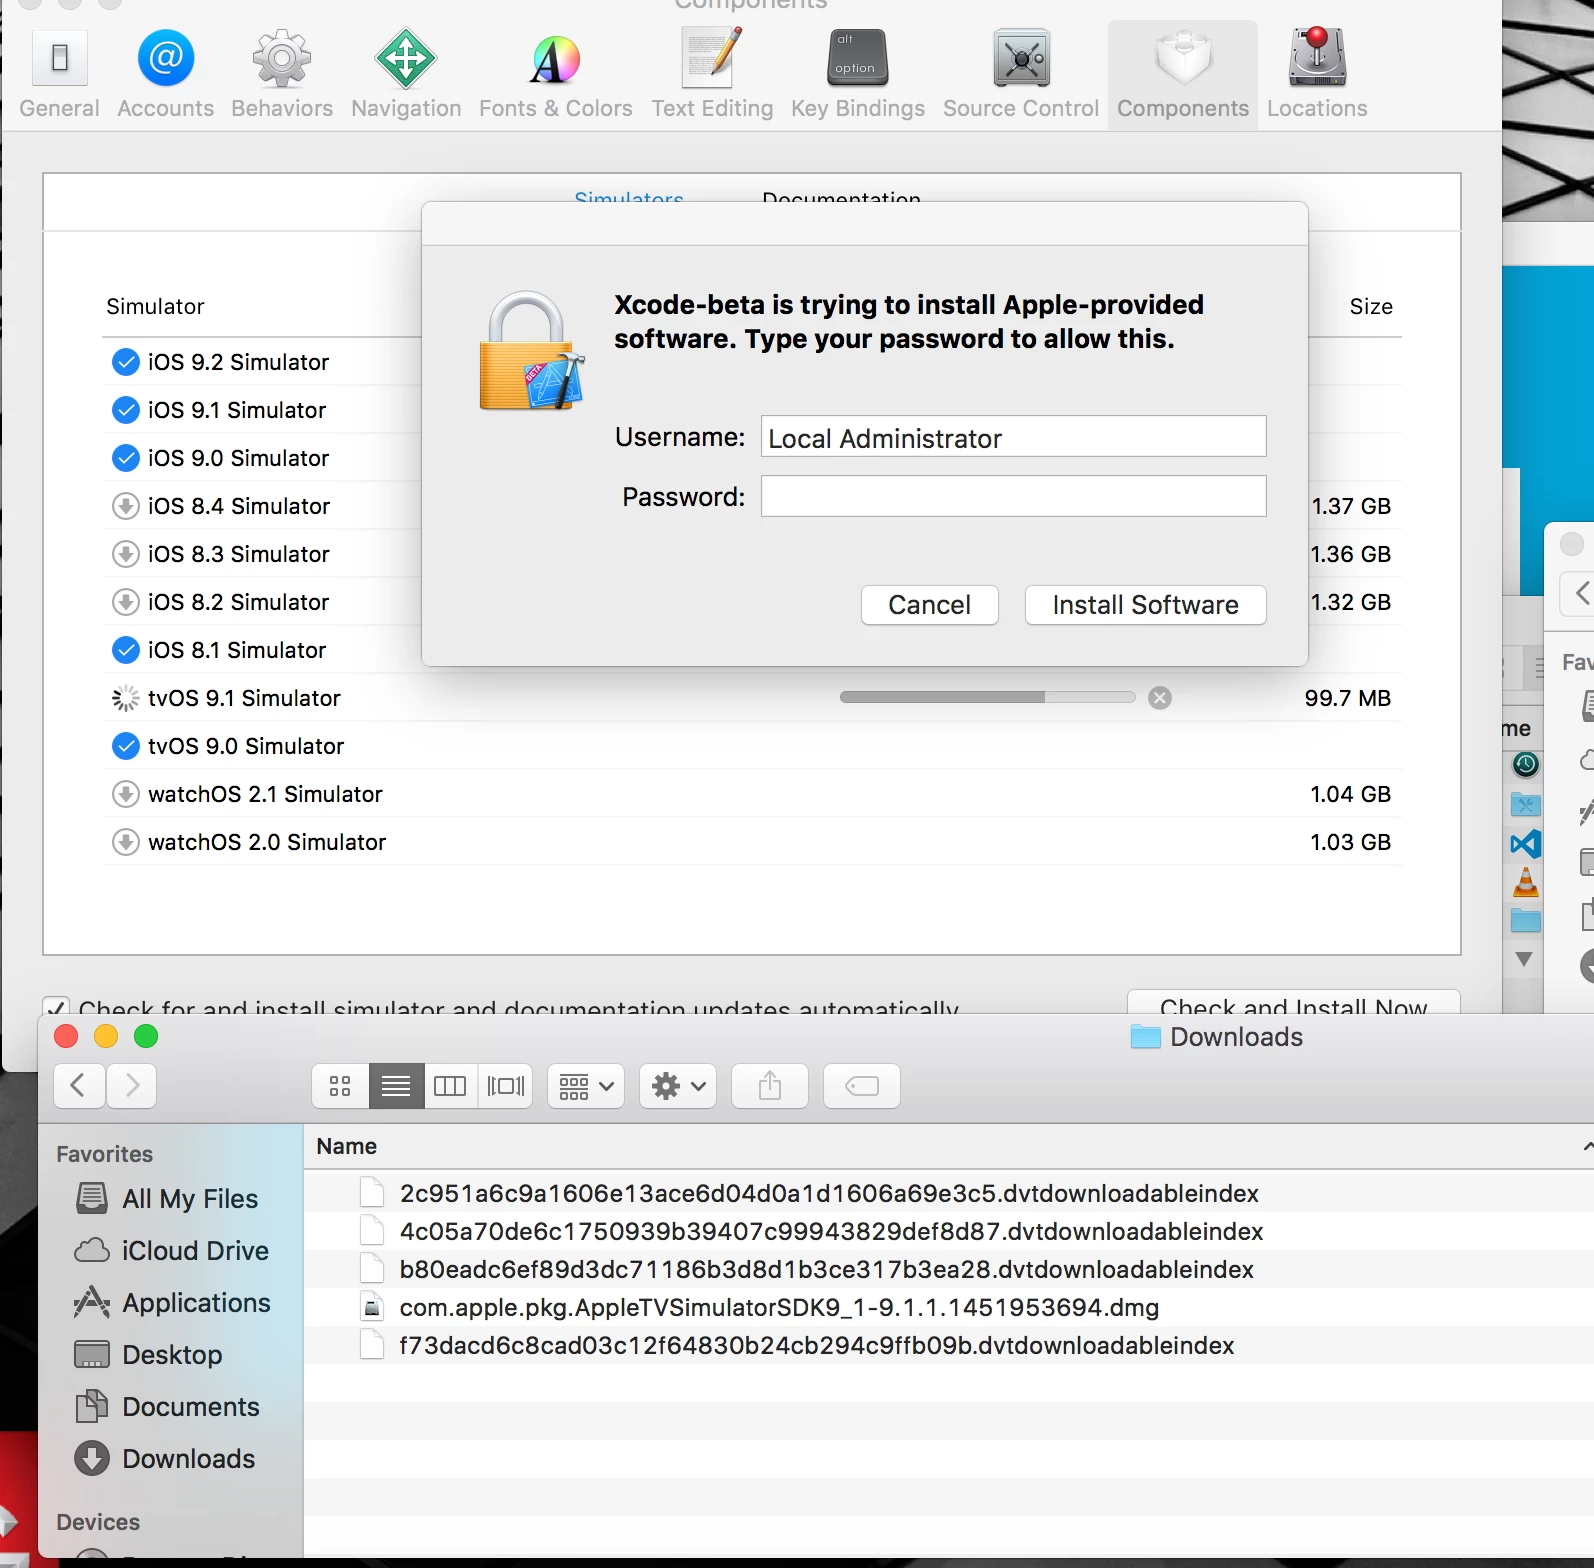Open the Finder action gear menu

point(678,1086)
